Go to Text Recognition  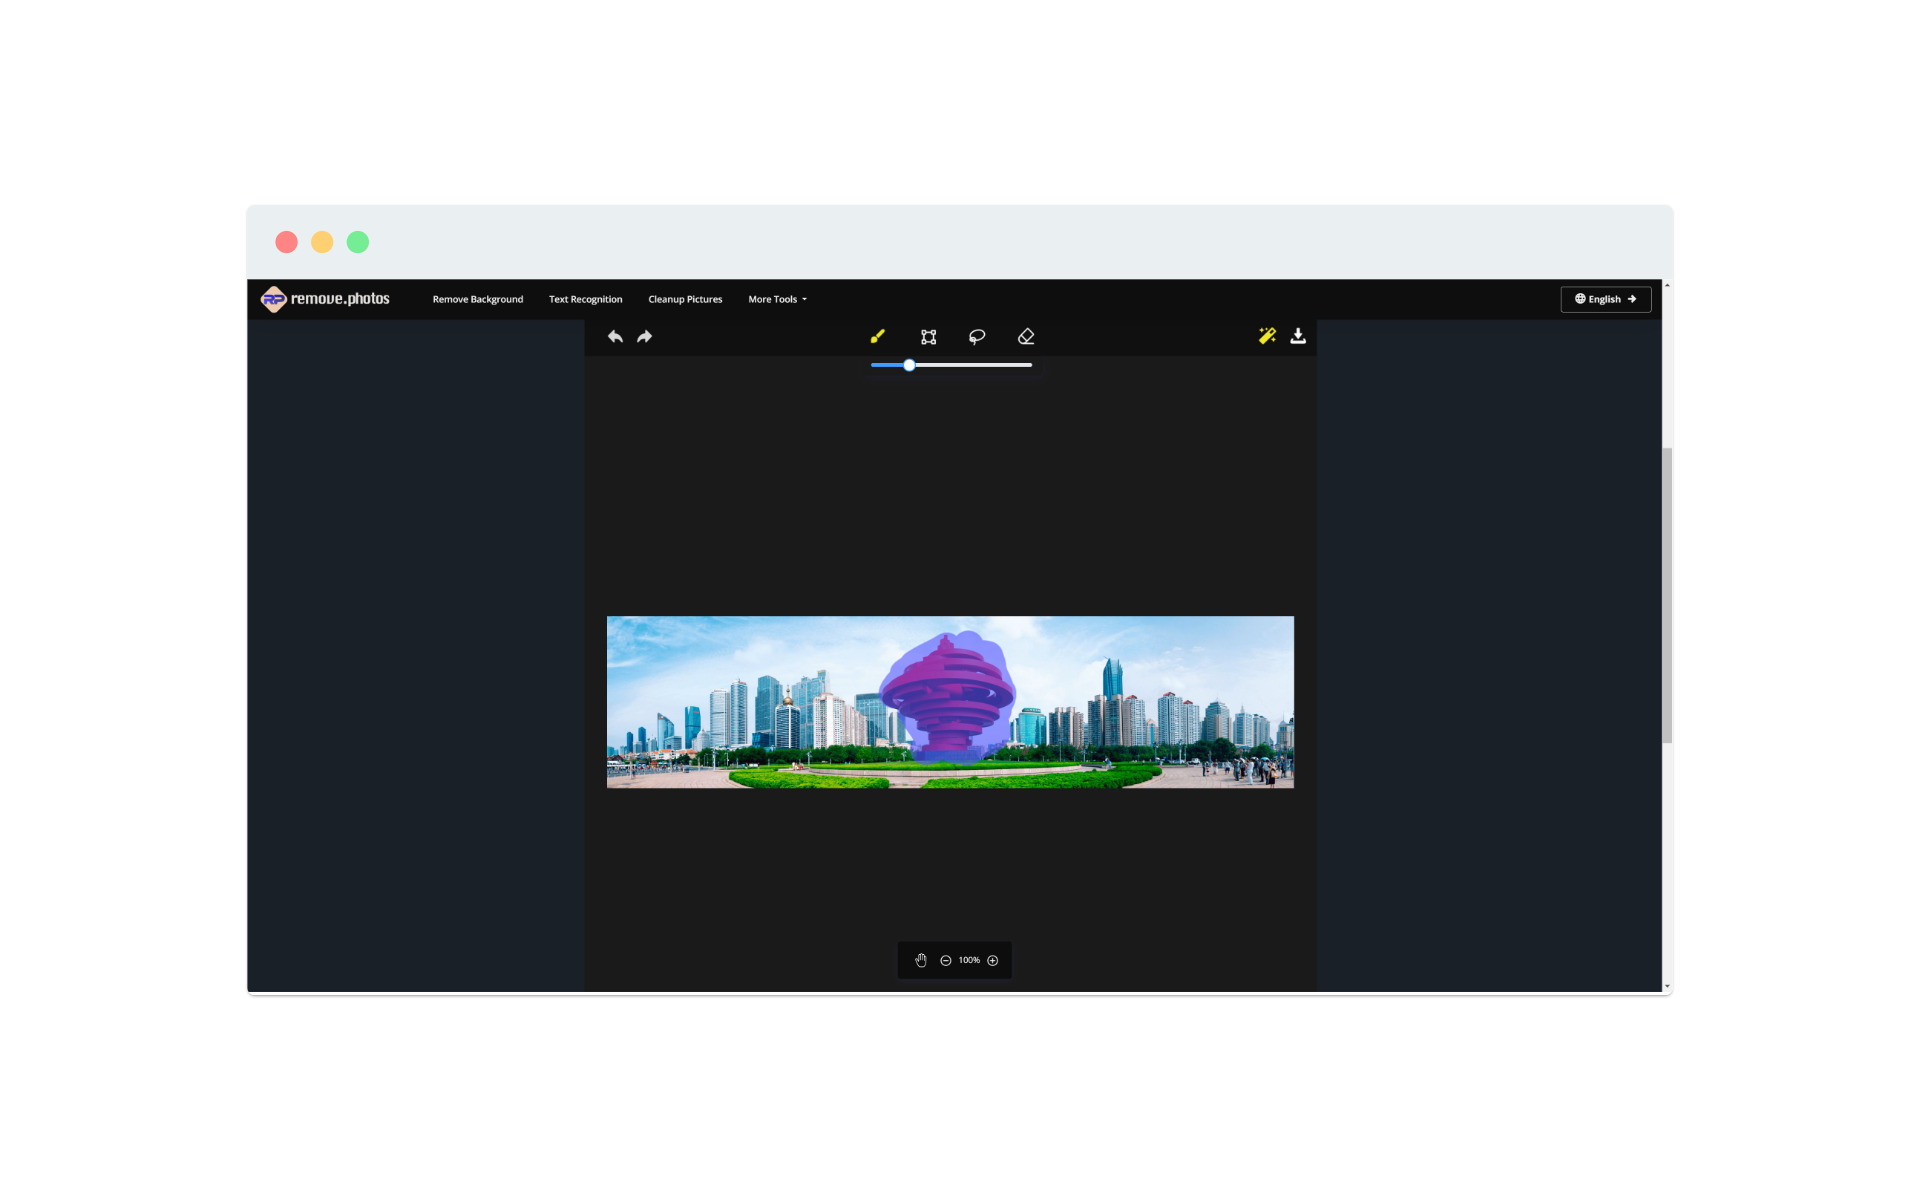click(x=585, y=299)
